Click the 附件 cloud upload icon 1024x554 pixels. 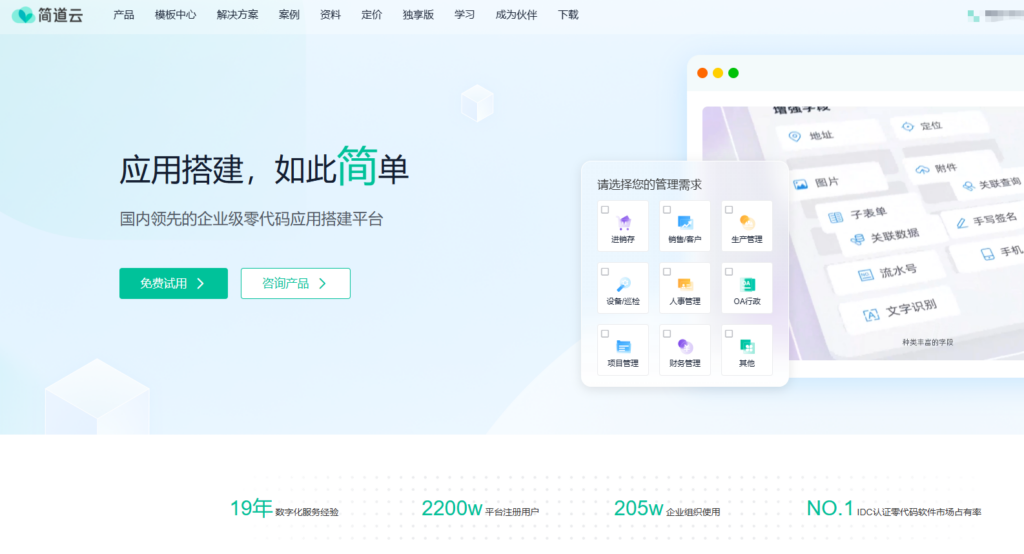point(922,170)
